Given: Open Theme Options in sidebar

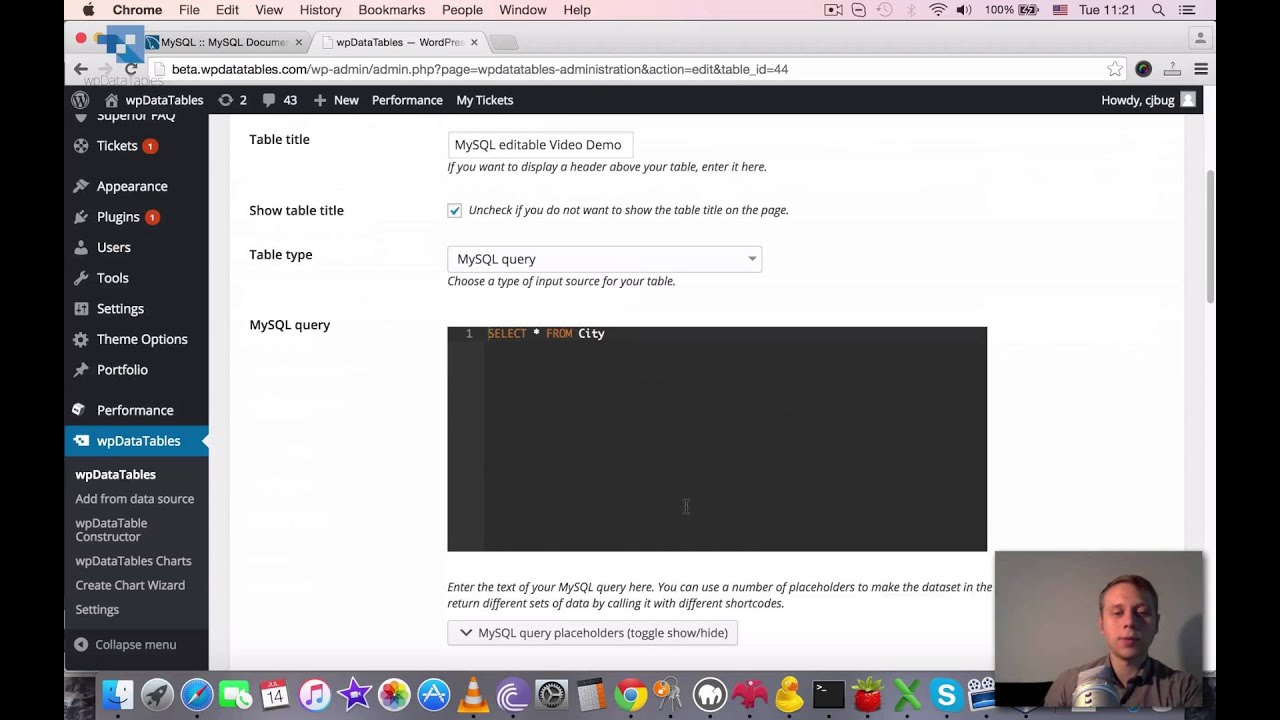Looking at the screenshot, I should [142, 339].
